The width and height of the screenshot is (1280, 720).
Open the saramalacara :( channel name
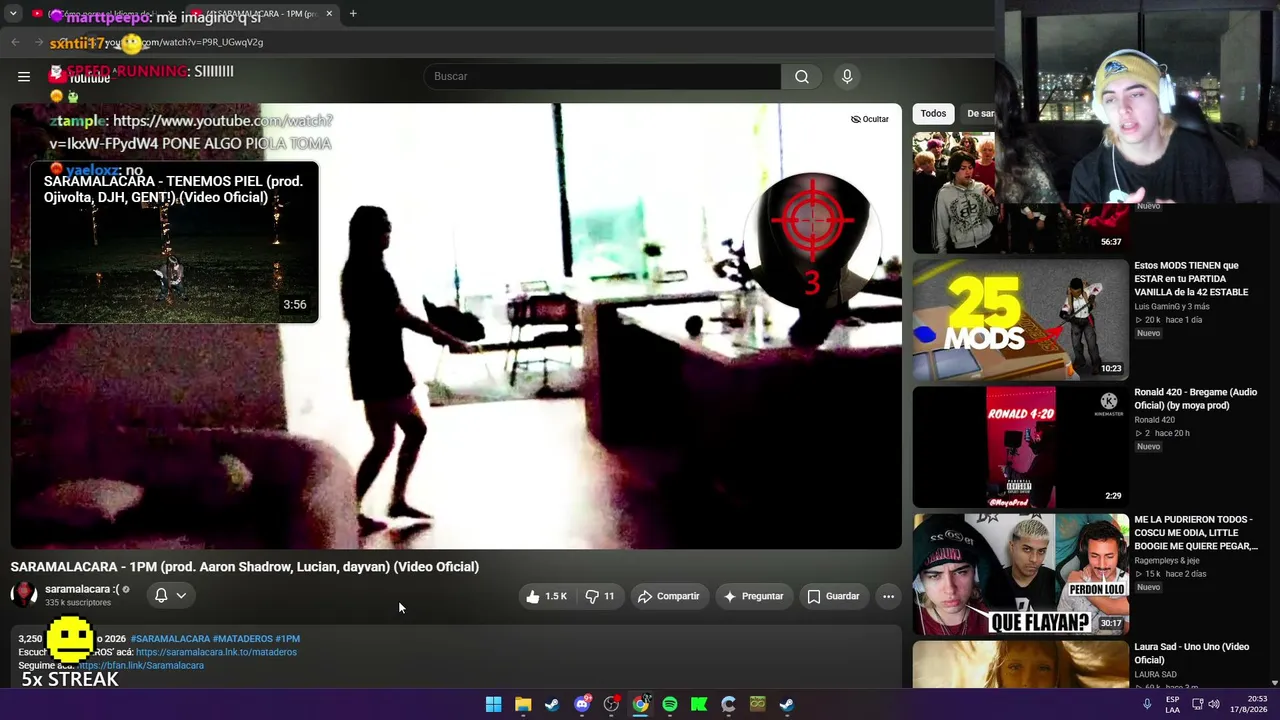point(82,589)
